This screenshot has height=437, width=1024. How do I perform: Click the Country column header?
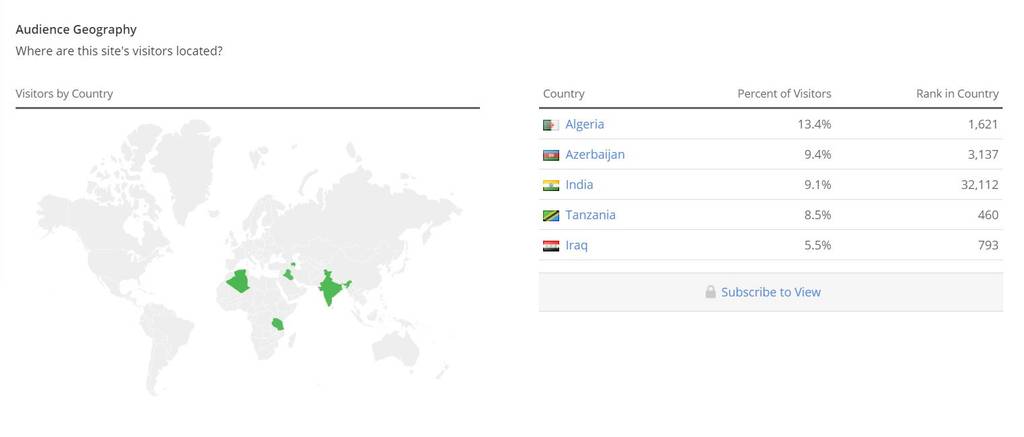[x=564, y=93]
